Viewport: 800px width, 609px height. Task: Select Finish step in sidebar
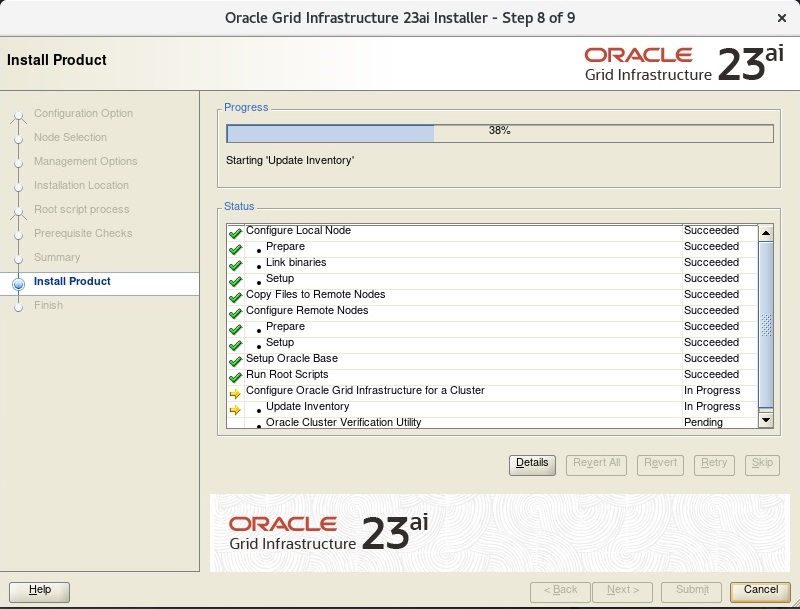pos(48,305)
